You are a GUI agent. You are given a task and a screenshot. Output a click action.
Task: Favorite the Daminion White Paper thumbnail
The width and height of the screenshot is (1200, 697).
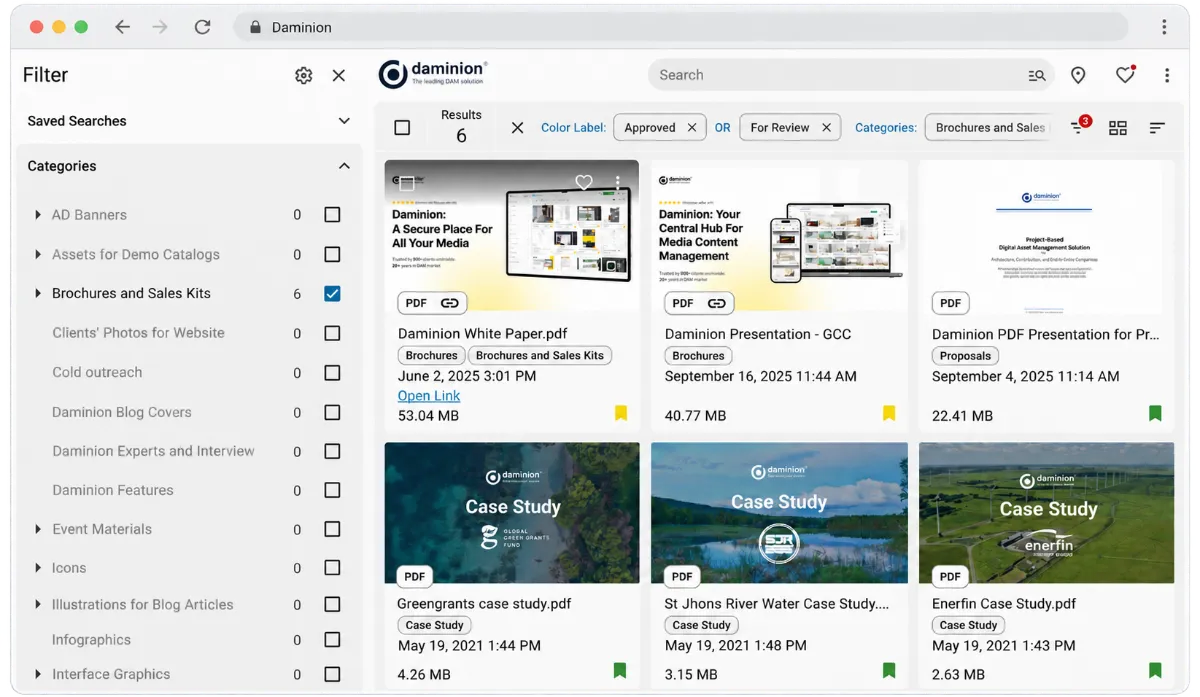tap(584, 182)
